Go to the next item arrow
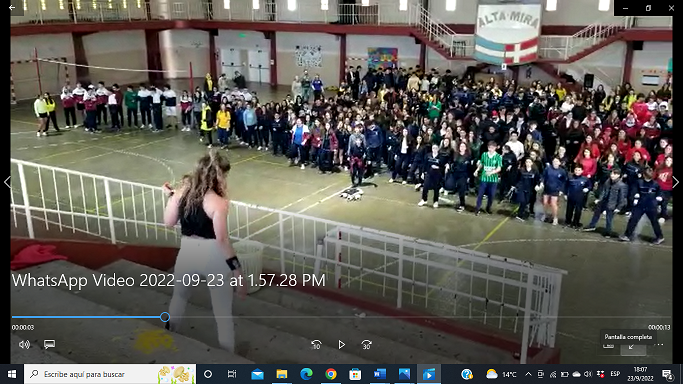The width and height of the screenshot is (683, 384). point(676,182)
